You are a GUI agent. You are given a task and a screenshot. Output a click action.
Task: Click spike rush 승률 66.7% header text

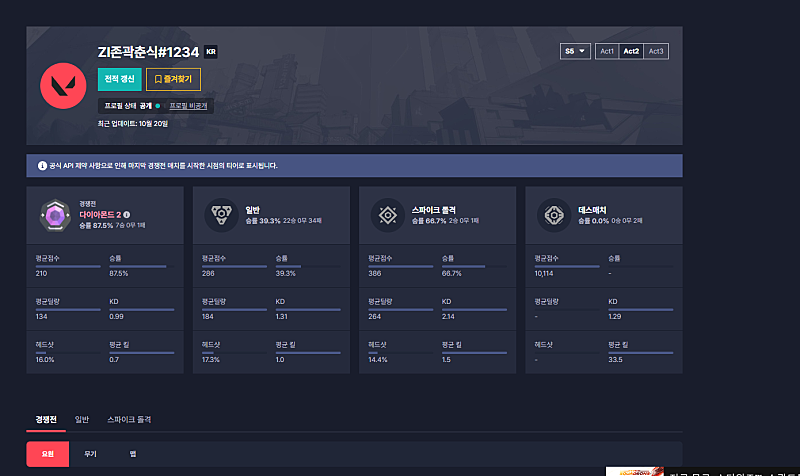point(429,221)
